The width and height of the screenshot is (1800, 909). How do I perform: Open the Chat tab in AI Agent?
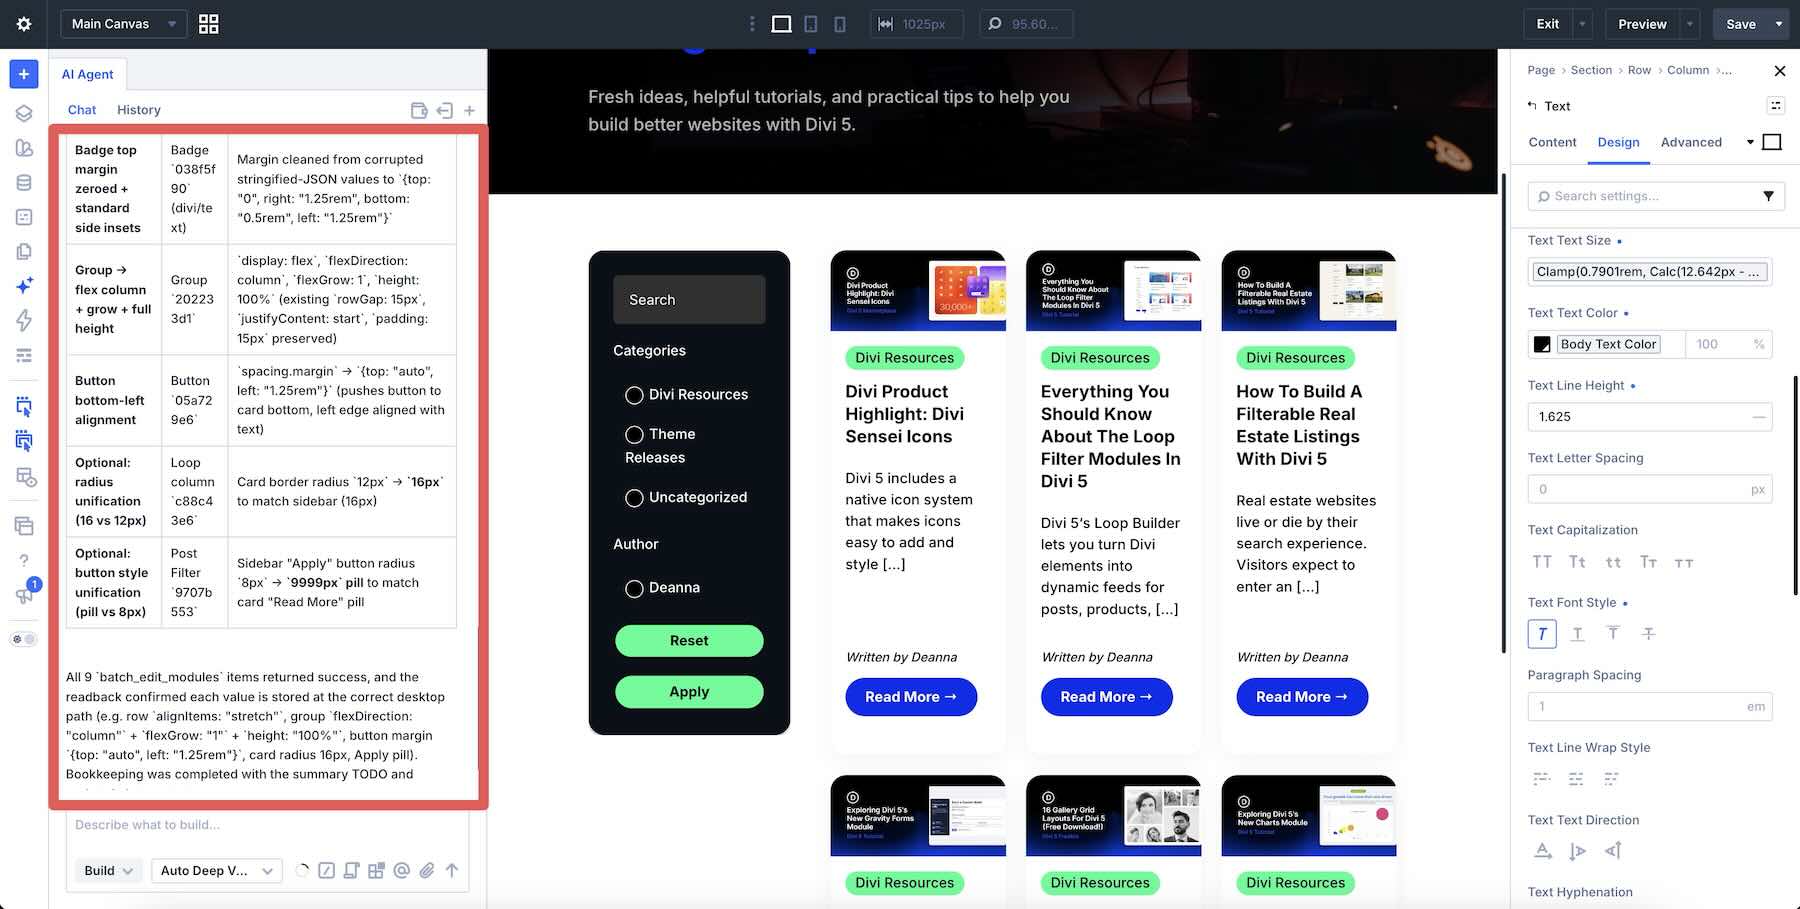(82, 110)
